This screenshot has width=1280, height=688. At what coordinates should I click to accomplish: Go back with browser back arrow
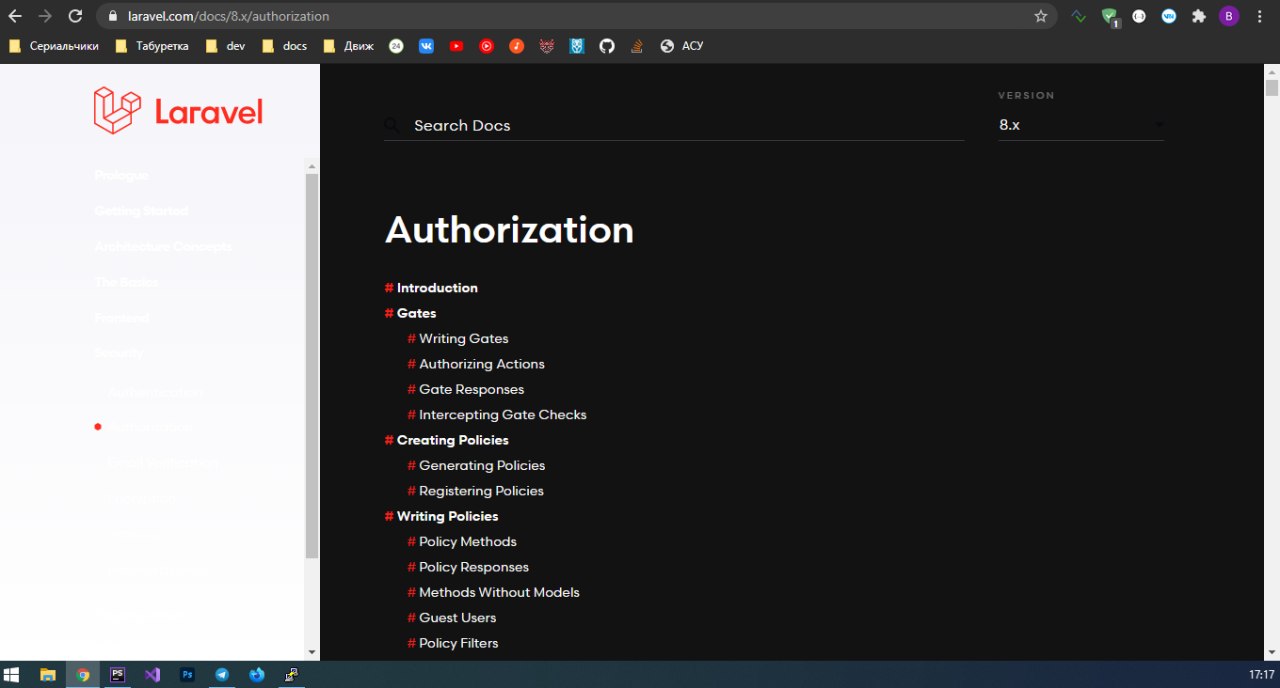(15, 16)
